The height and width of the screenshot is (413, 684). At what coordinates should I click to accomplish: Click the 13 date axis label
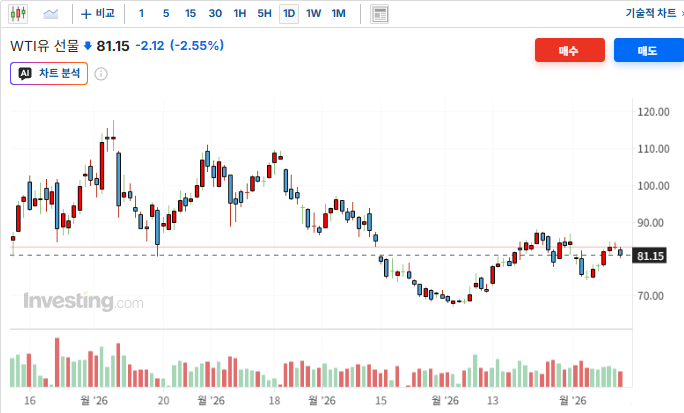(492, 400)
